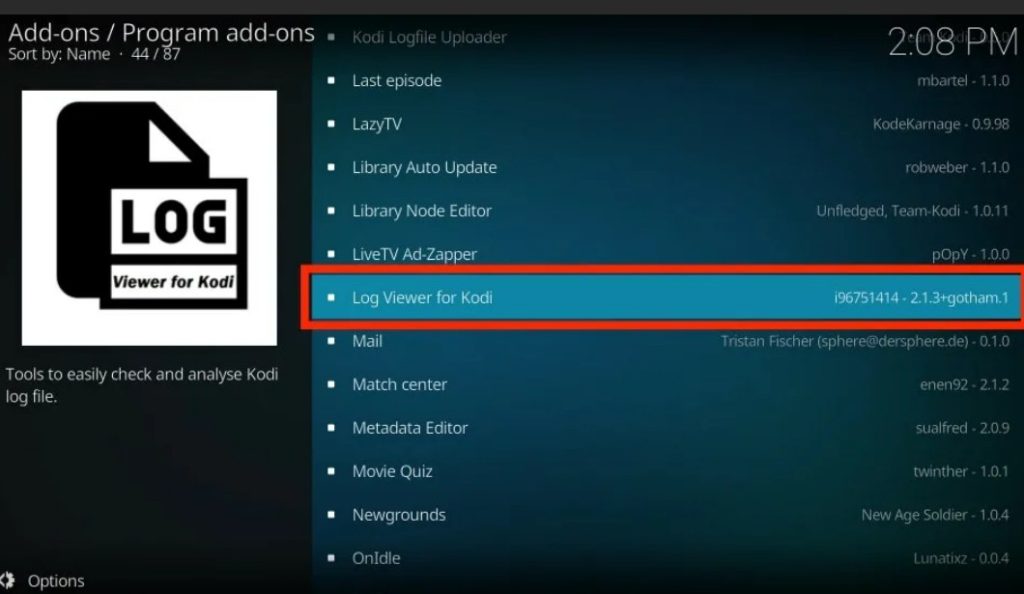The height and width of the screenshot is (594, 1024).
Task: Click KodeKarnage - 0.9.98 author text
Action: tap(941, 124)
